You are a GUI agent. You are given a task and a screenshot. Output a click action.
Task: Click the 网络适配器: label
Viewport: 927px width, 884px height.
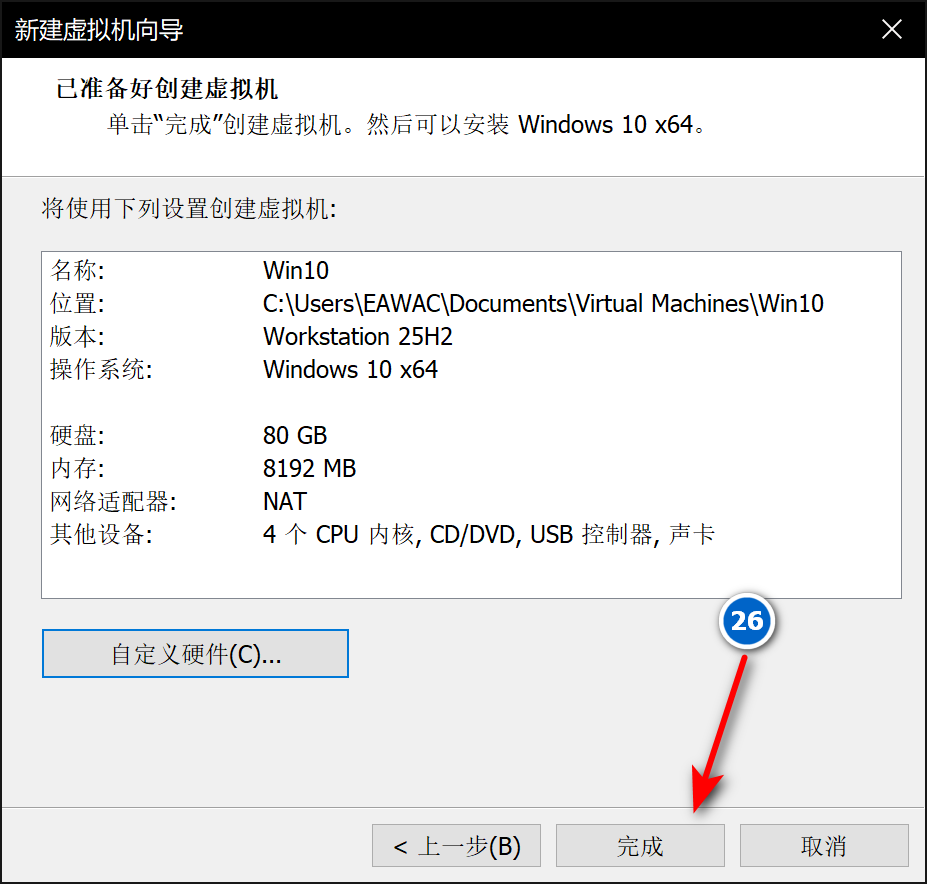(x=113, y=502)
